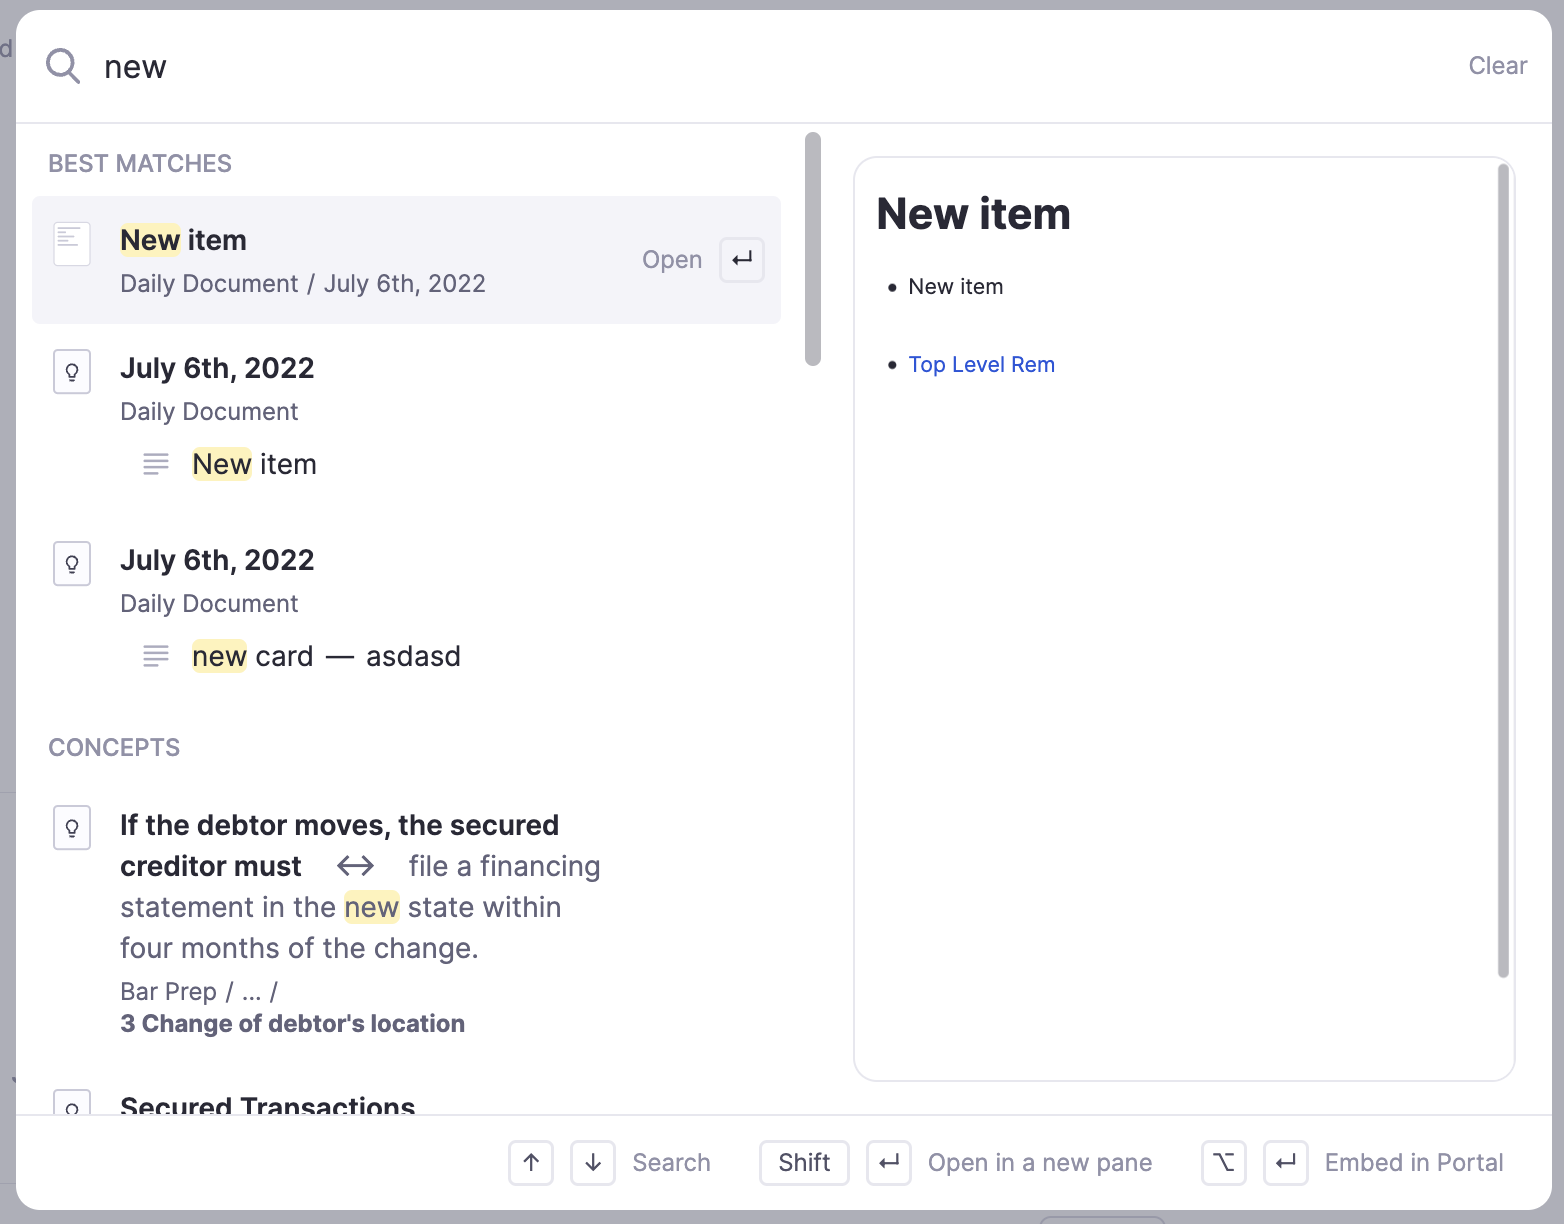The width and height of the screenshot is (1564, 1224).
Task: Click the up arrow key hint
Action: (531, 1163)
